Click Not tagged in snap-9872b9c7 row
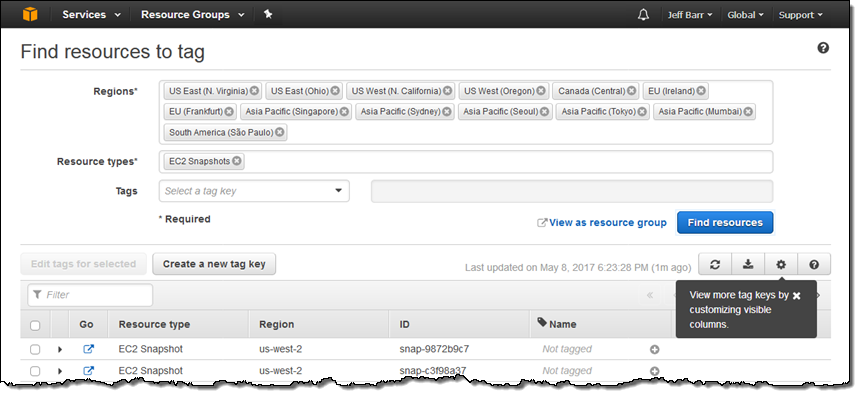This screenshot has height=396, width=860. click(x=567, y=349)
